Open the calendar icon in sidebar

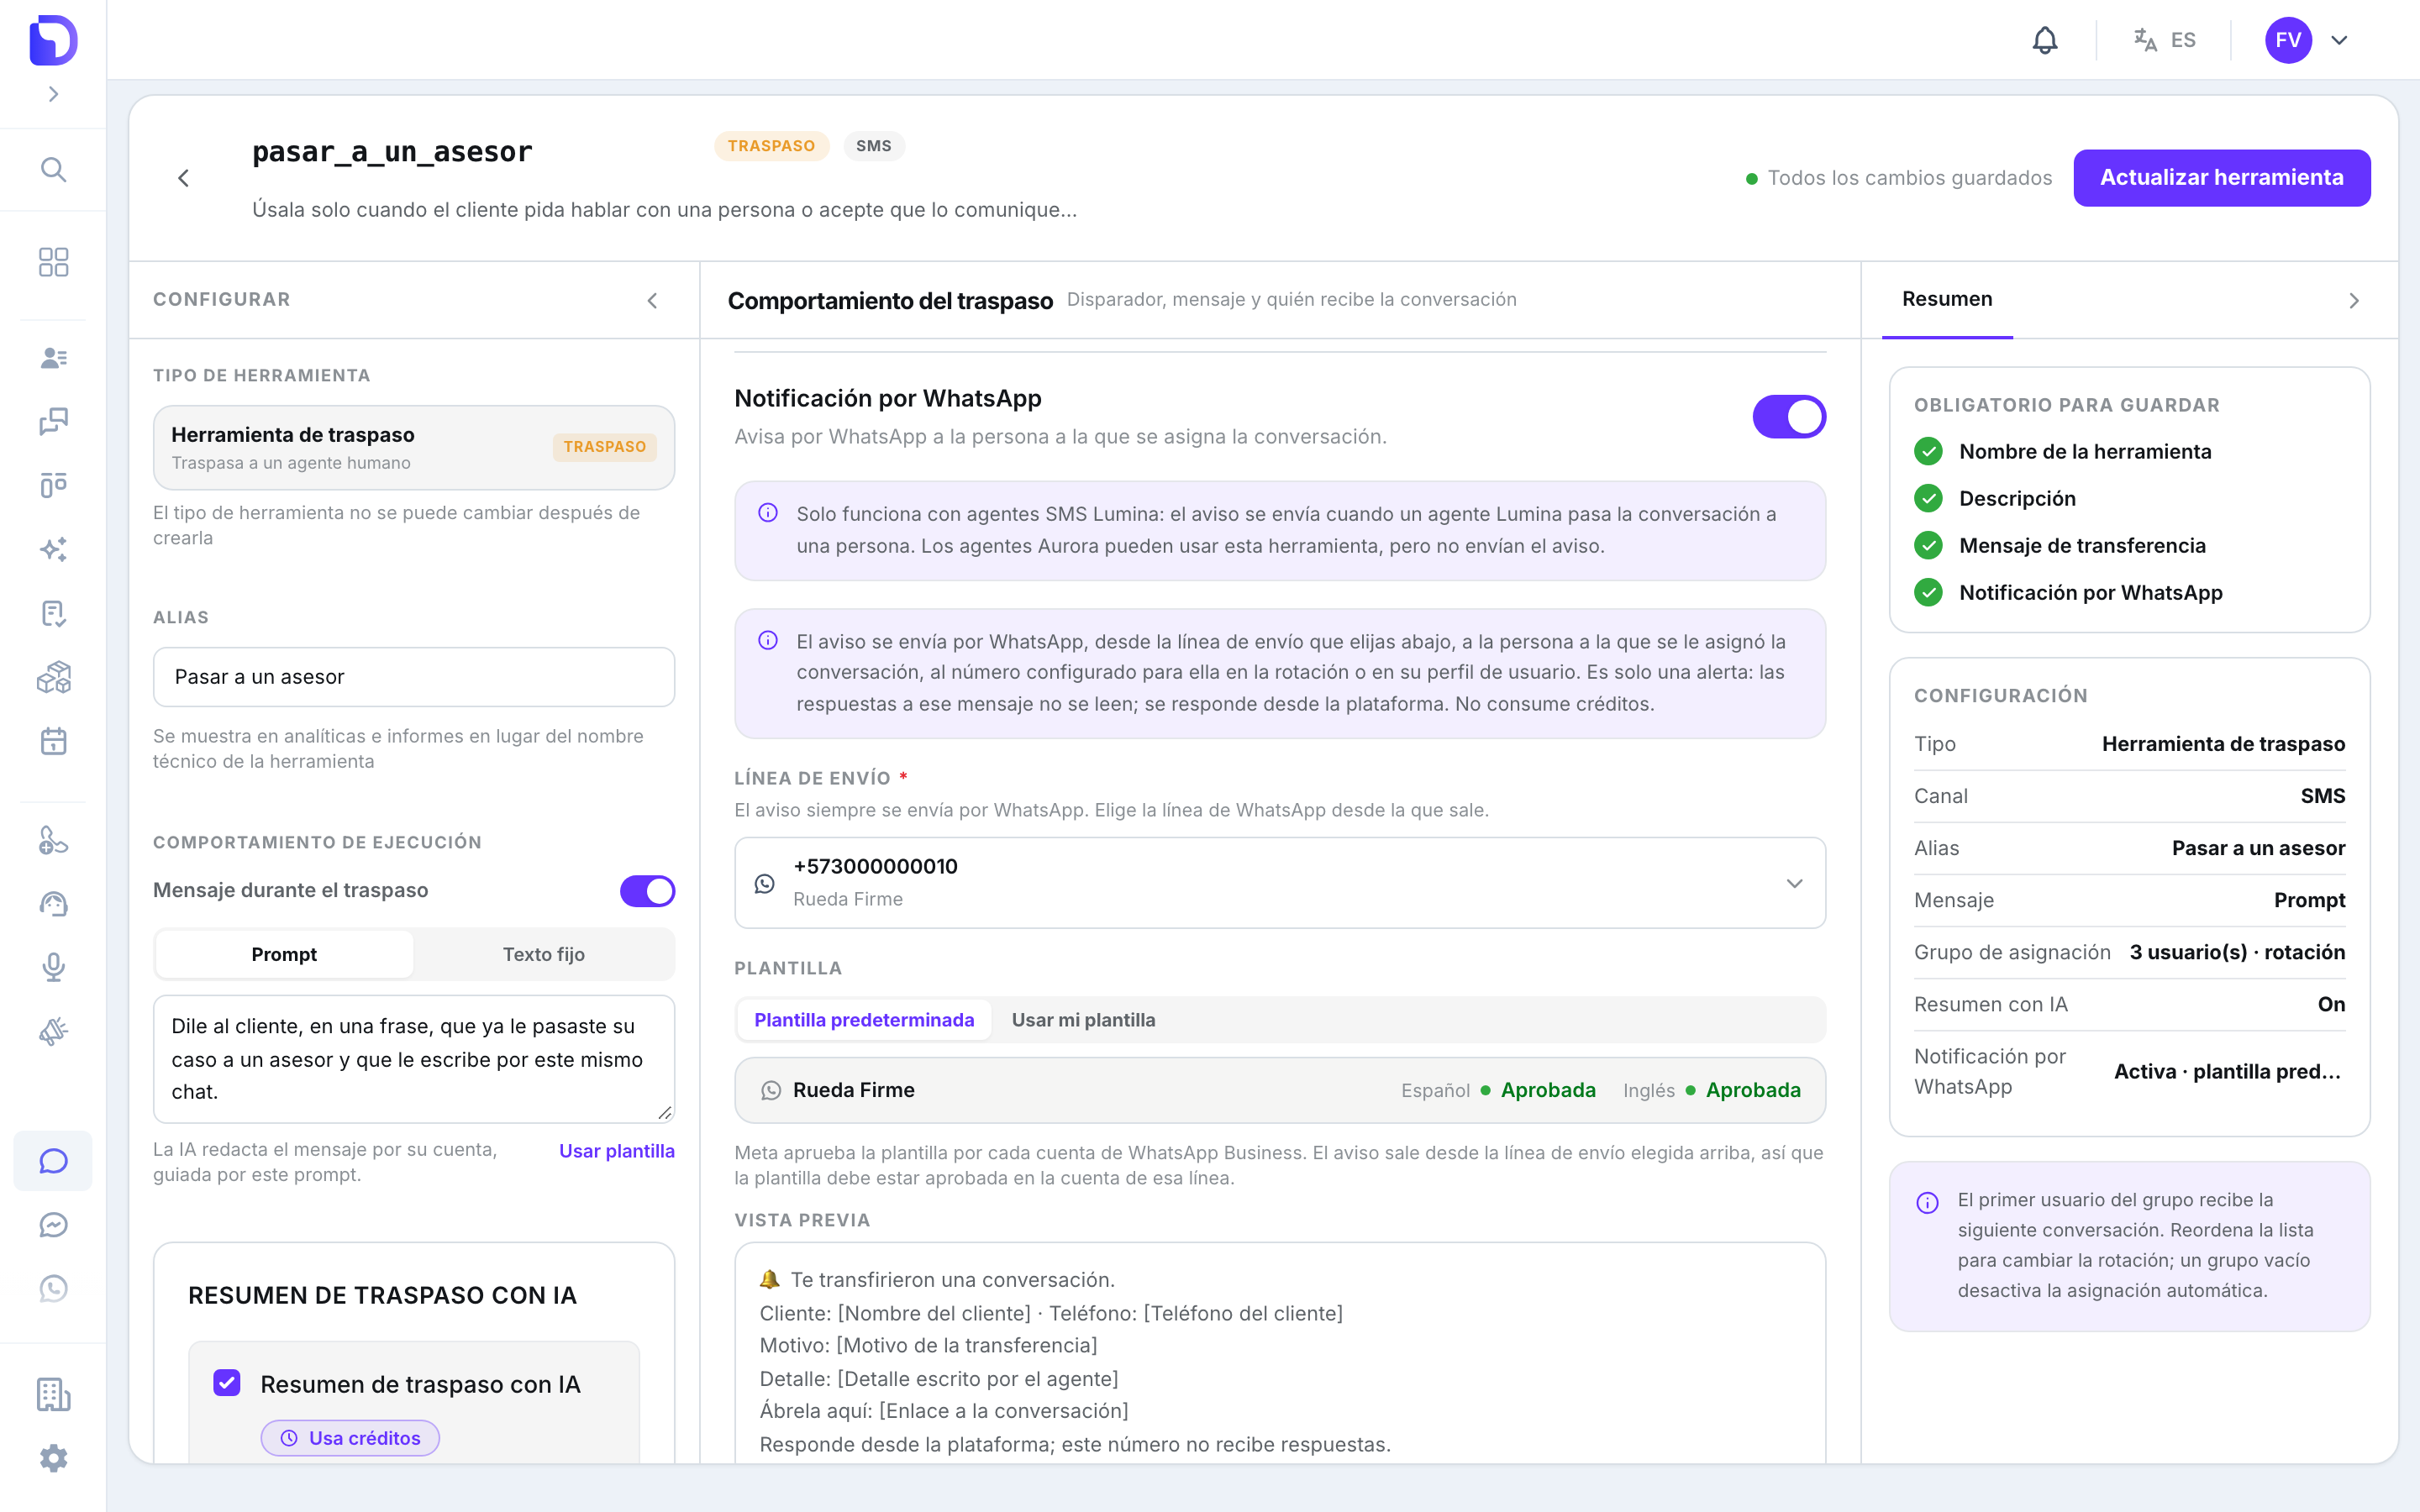point(53,741)
